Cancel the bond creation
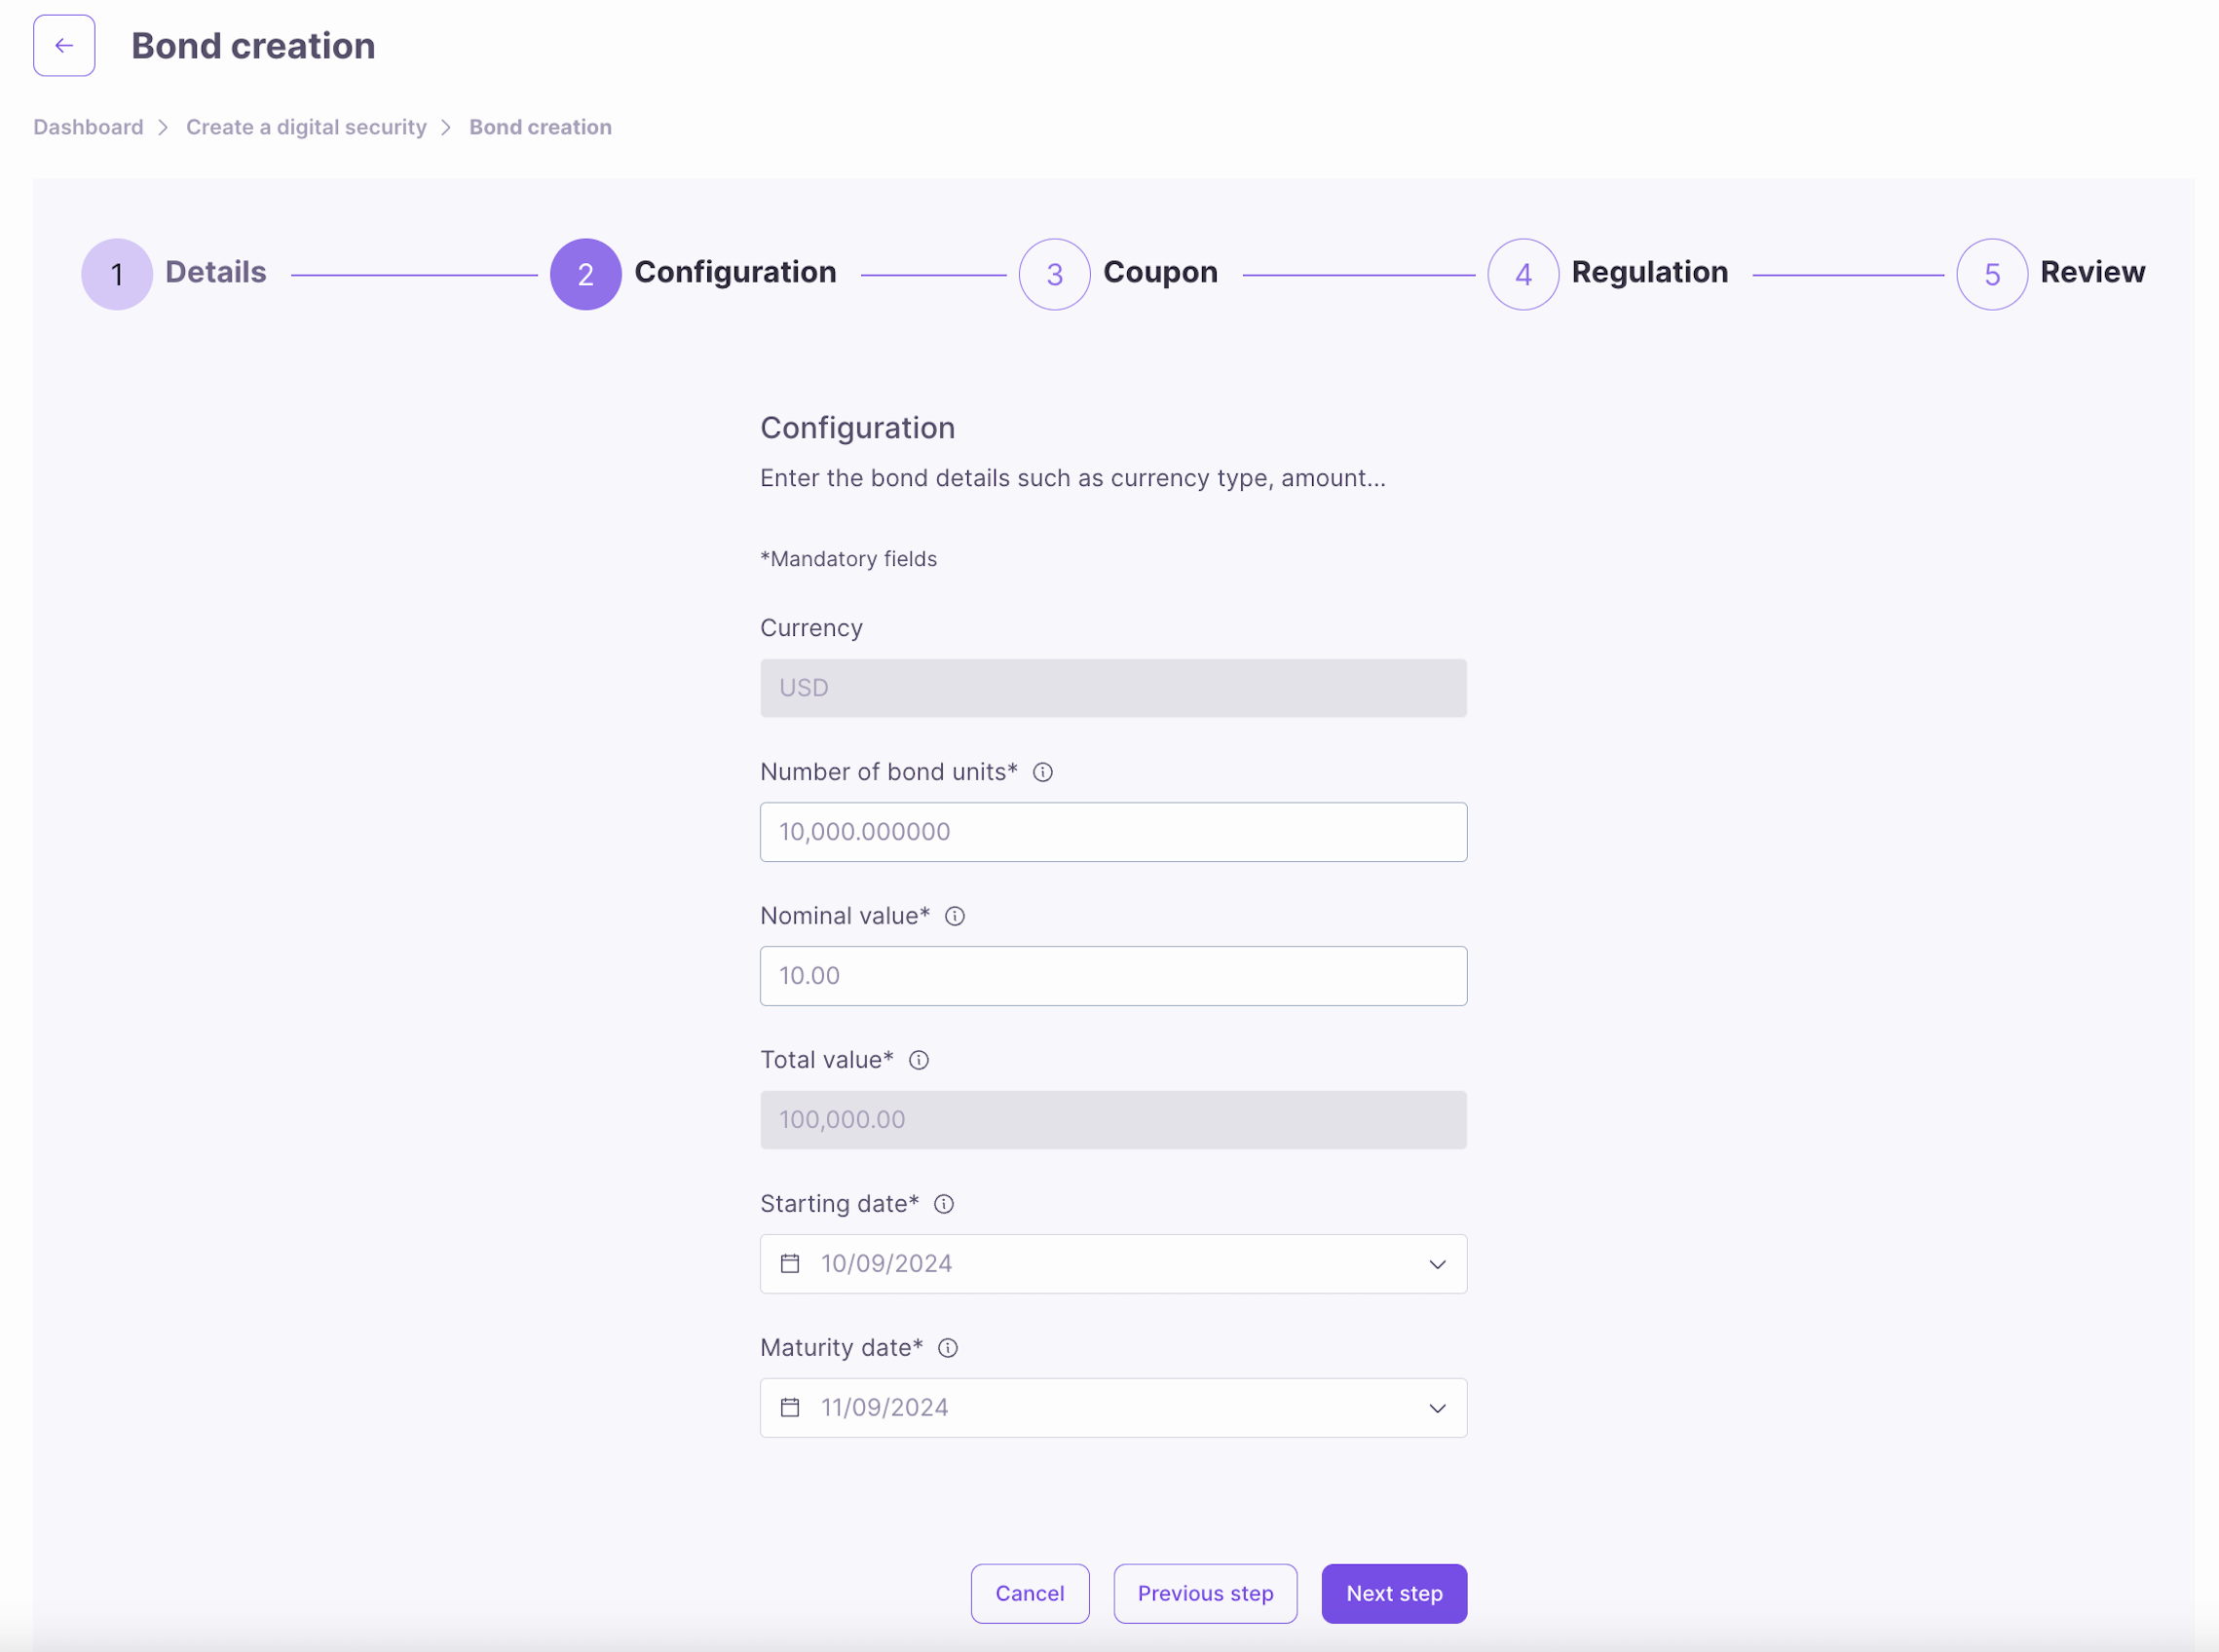Image resolution: width=2219 pixels, height=1652 pixels. pos(1029,1593)
